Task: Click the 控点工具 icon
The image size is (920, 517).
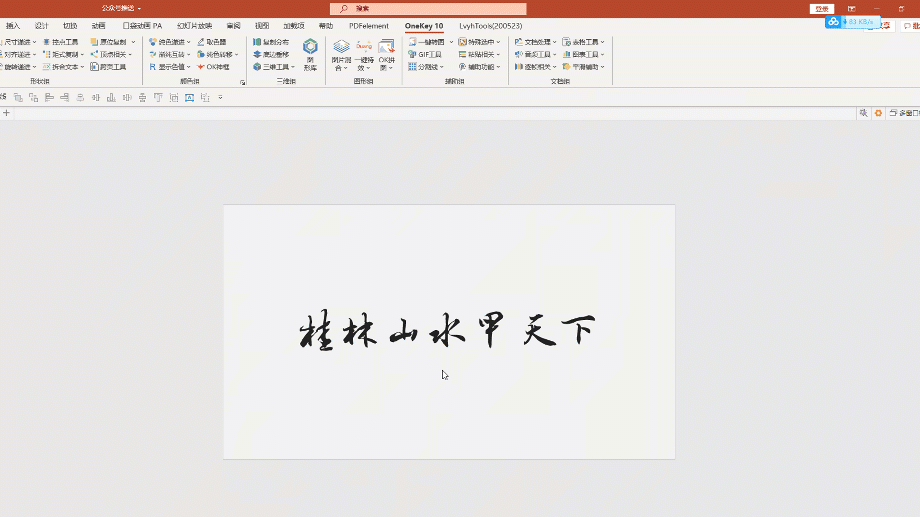Action: [47, 42]
